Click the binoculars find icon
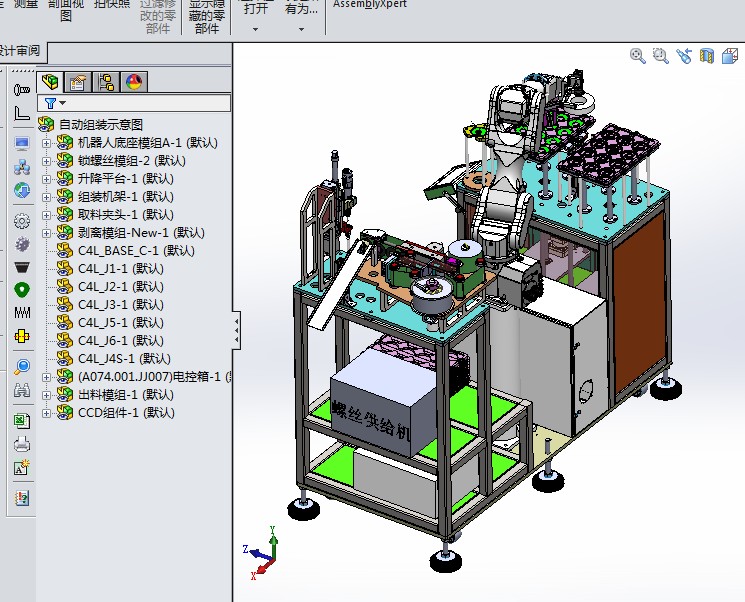Screen dimensions: 745x602 coord(22,391)
